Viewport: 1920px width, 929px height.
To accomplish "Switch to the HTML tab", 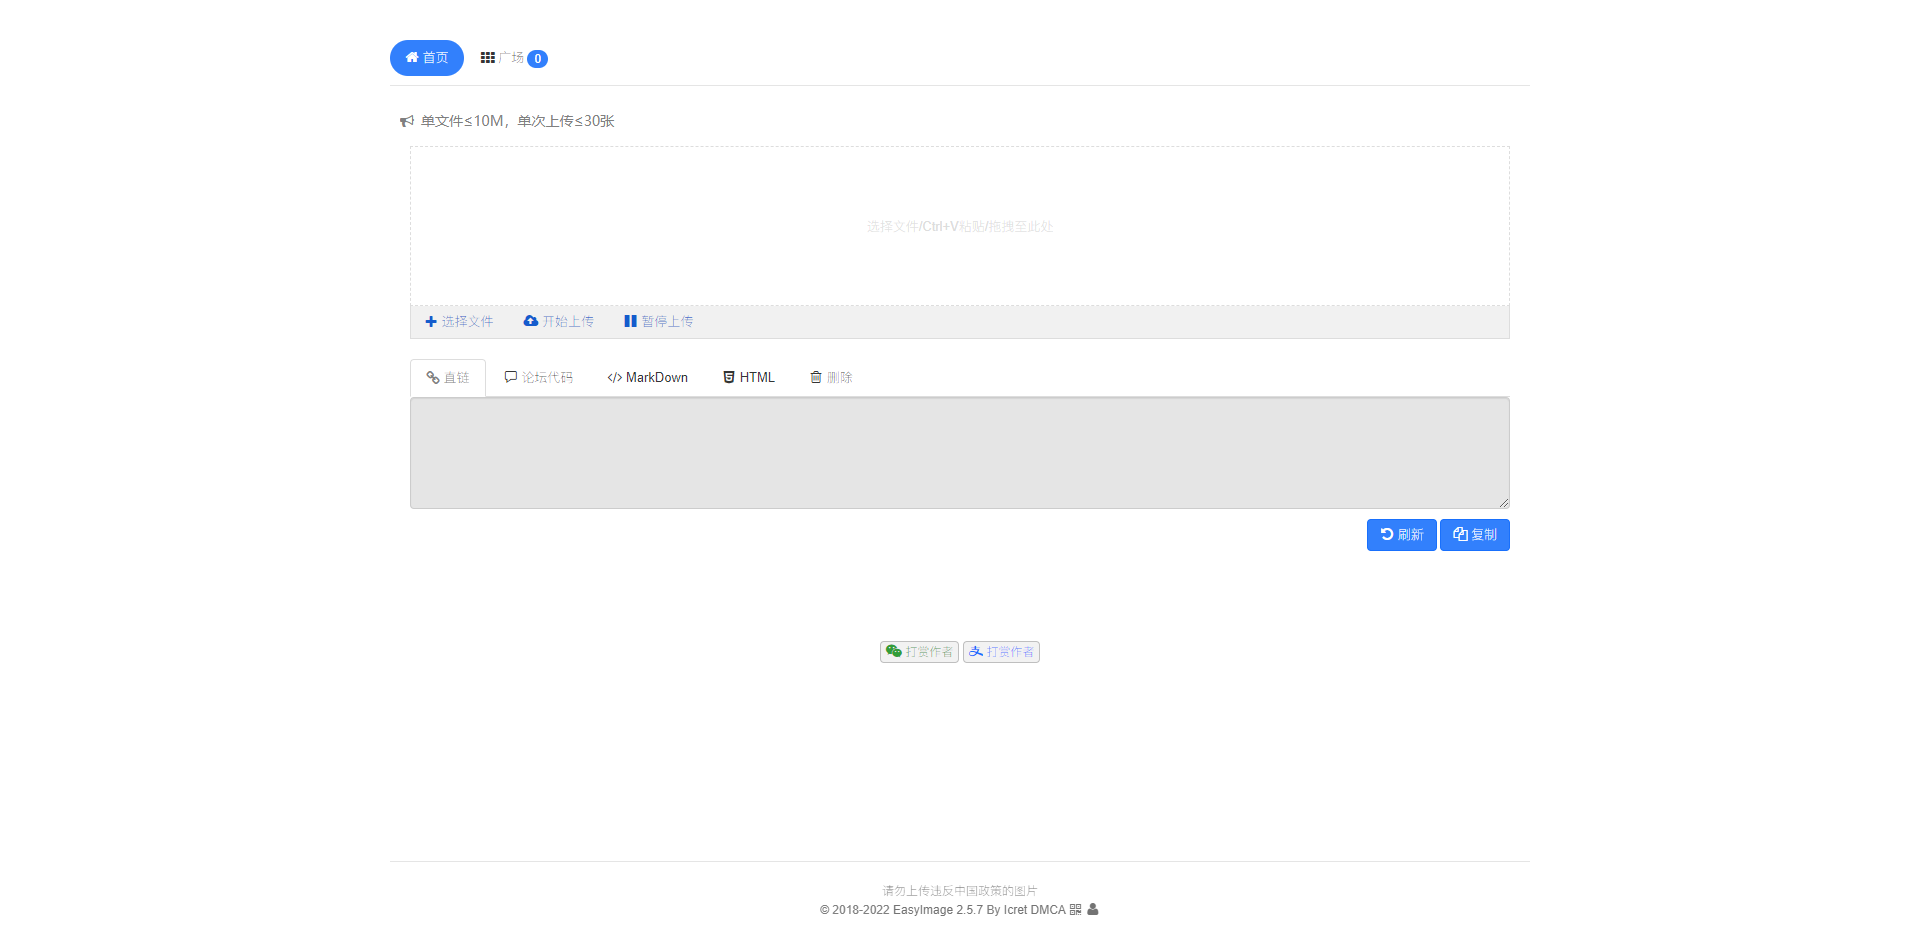I will (x=749, y=378).
